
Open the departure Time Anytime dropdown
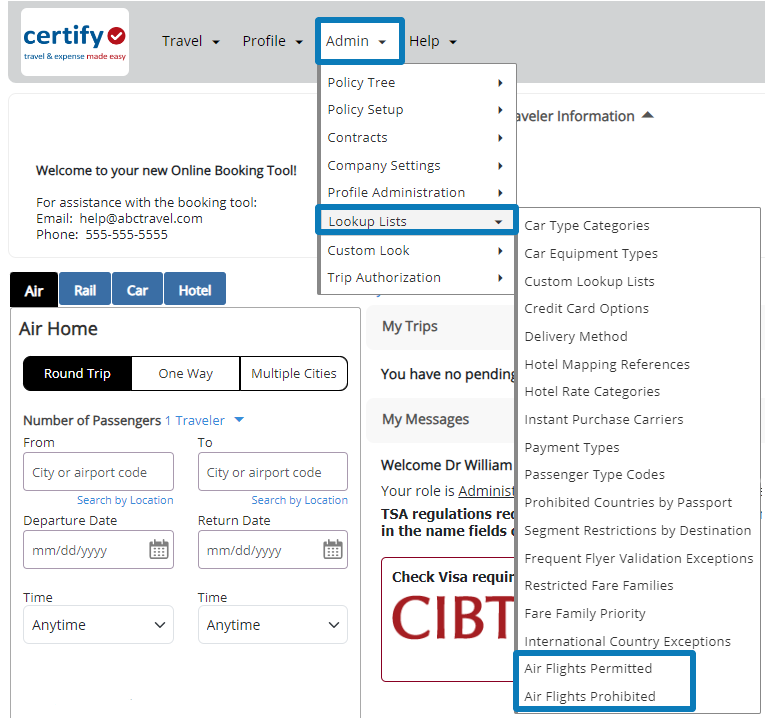click(x=98, y=625)
